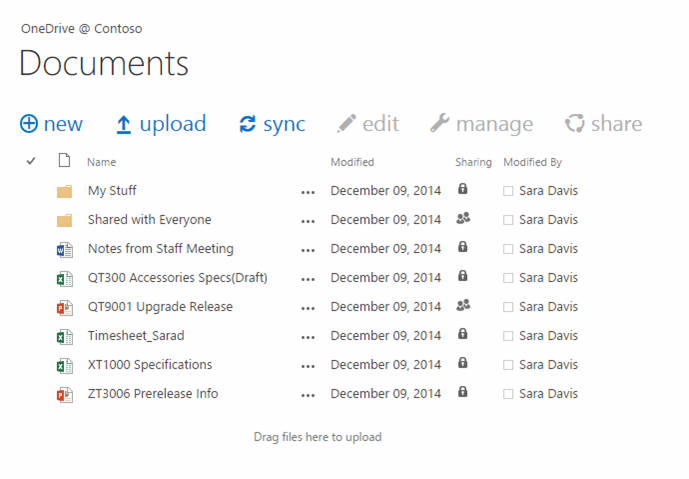Open the Shared with Everyone folder link
This screenshot has height=479, width=689.
149,220
